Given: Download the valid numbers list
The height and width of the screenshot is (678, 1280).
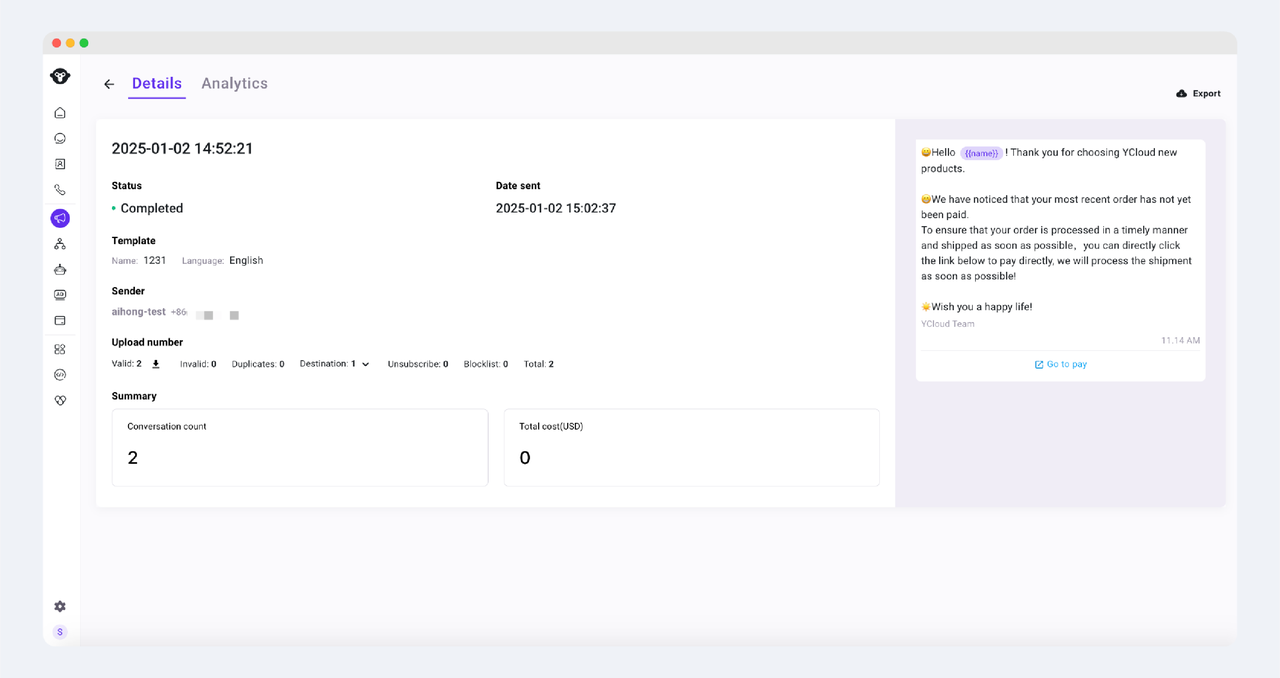Looking at the screenshot, I should (x=156, y=364).
